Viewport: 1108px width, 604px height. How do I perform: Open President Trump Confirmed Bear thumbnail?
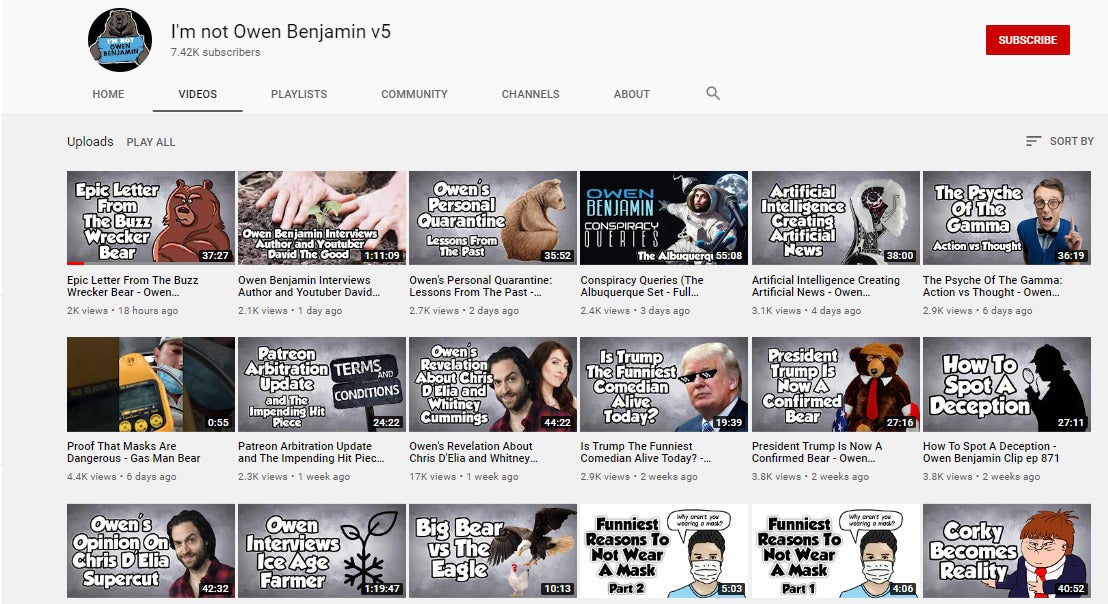pyautogui.click(x=835, y=384)
